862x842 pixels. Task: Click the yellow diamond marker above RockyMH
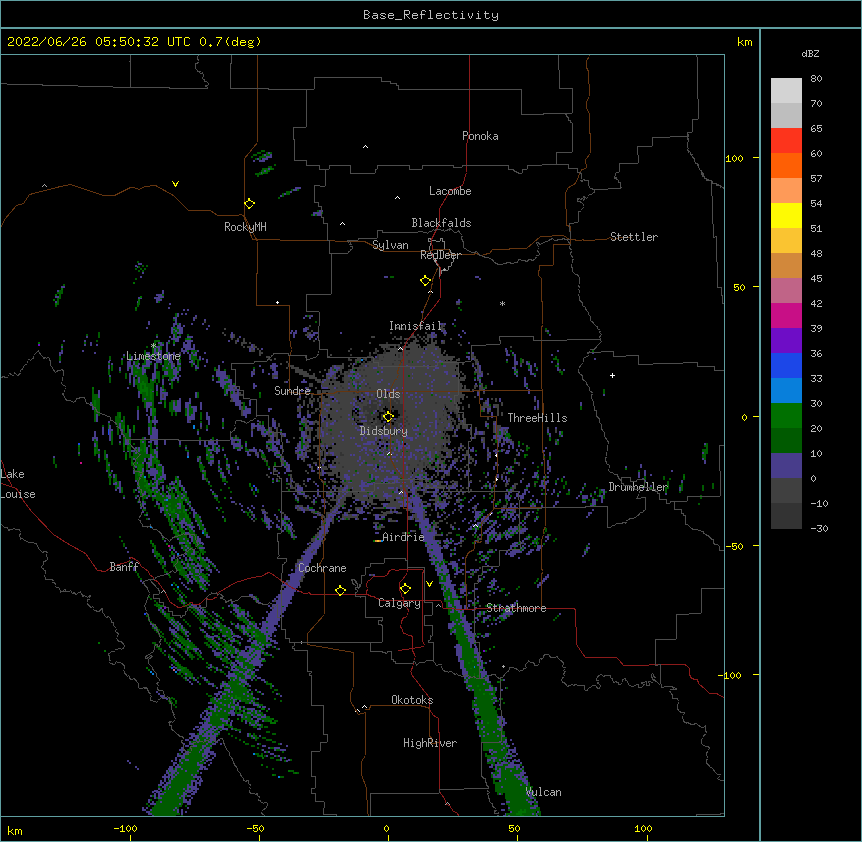tap(249, 204)
